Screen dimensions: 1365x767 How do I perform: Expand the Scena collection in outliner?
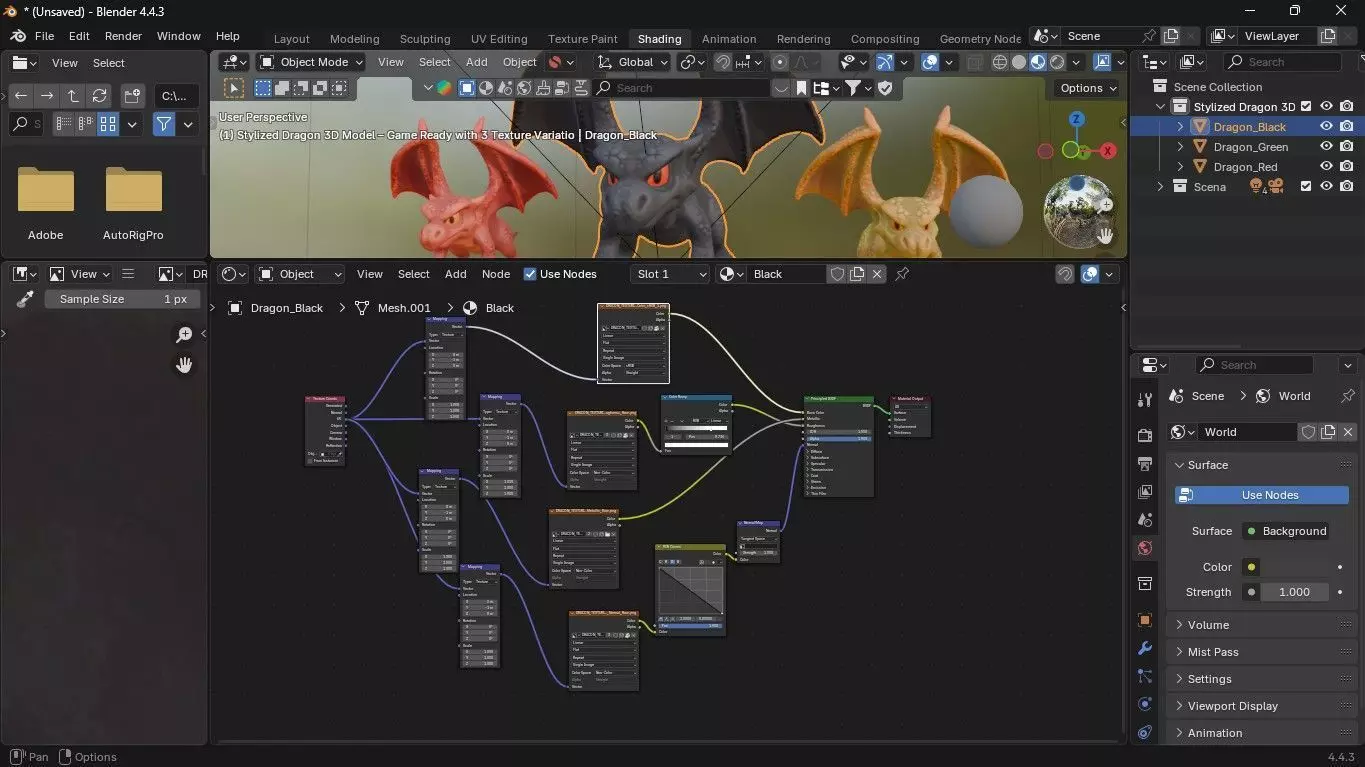point(1160,187)
